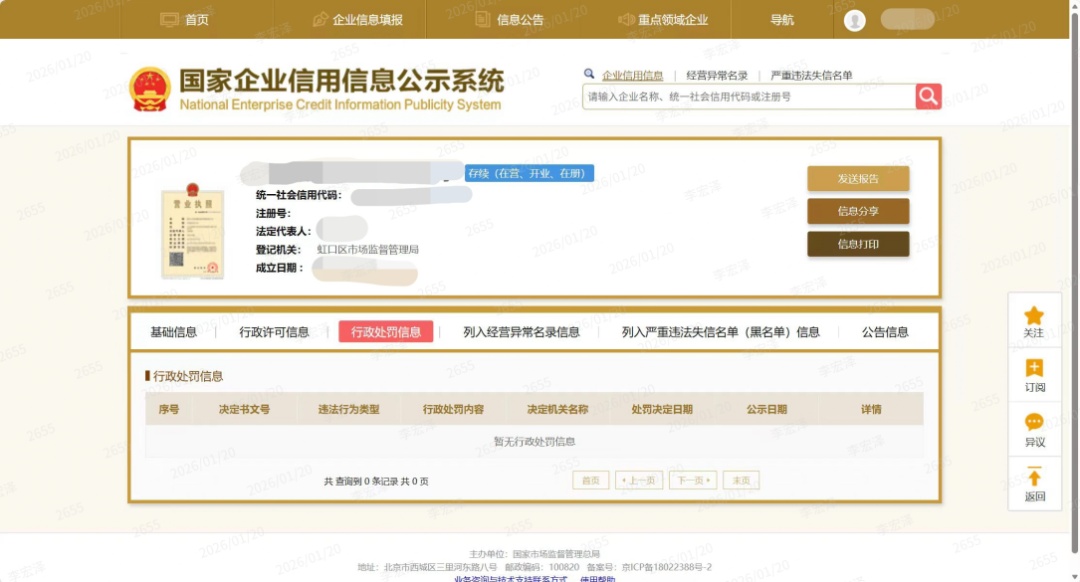Select 经营异常名录 search category
Viewport: 1080px width, 582px height.
(x=717, y=75)
